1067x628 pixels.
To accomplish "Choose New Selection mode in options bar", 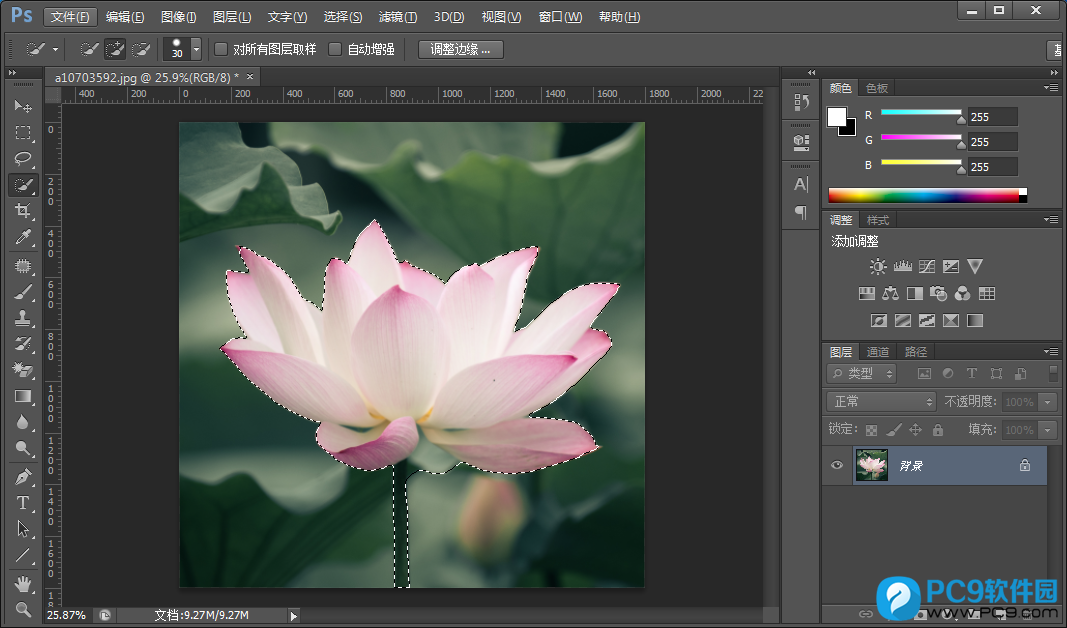I will coord(89,49).
